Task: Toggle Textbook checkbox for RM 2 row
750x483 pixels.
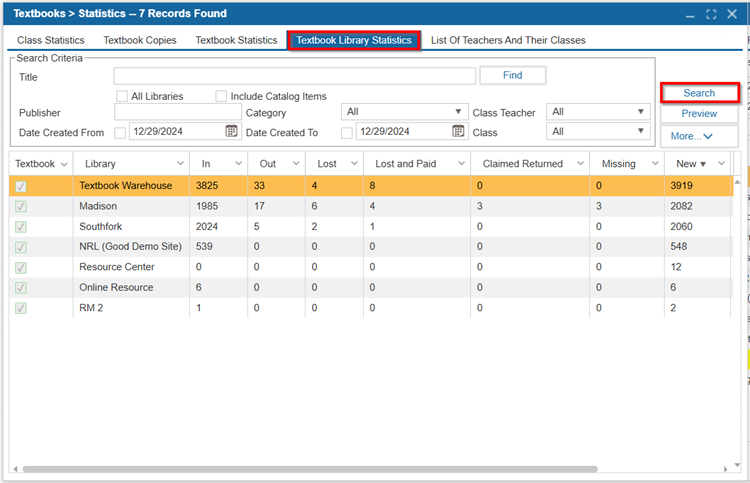Action: pos(21,308)
